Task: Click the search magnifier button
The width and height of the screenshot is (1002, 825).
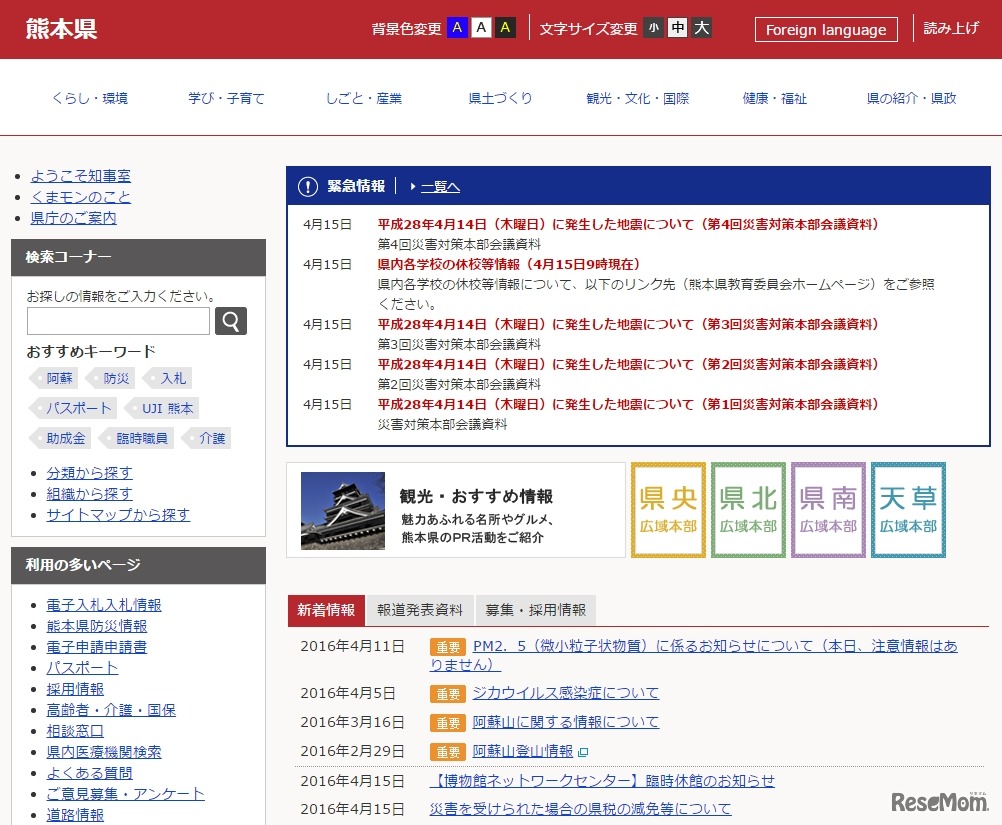Action: [x=231, y=321]
